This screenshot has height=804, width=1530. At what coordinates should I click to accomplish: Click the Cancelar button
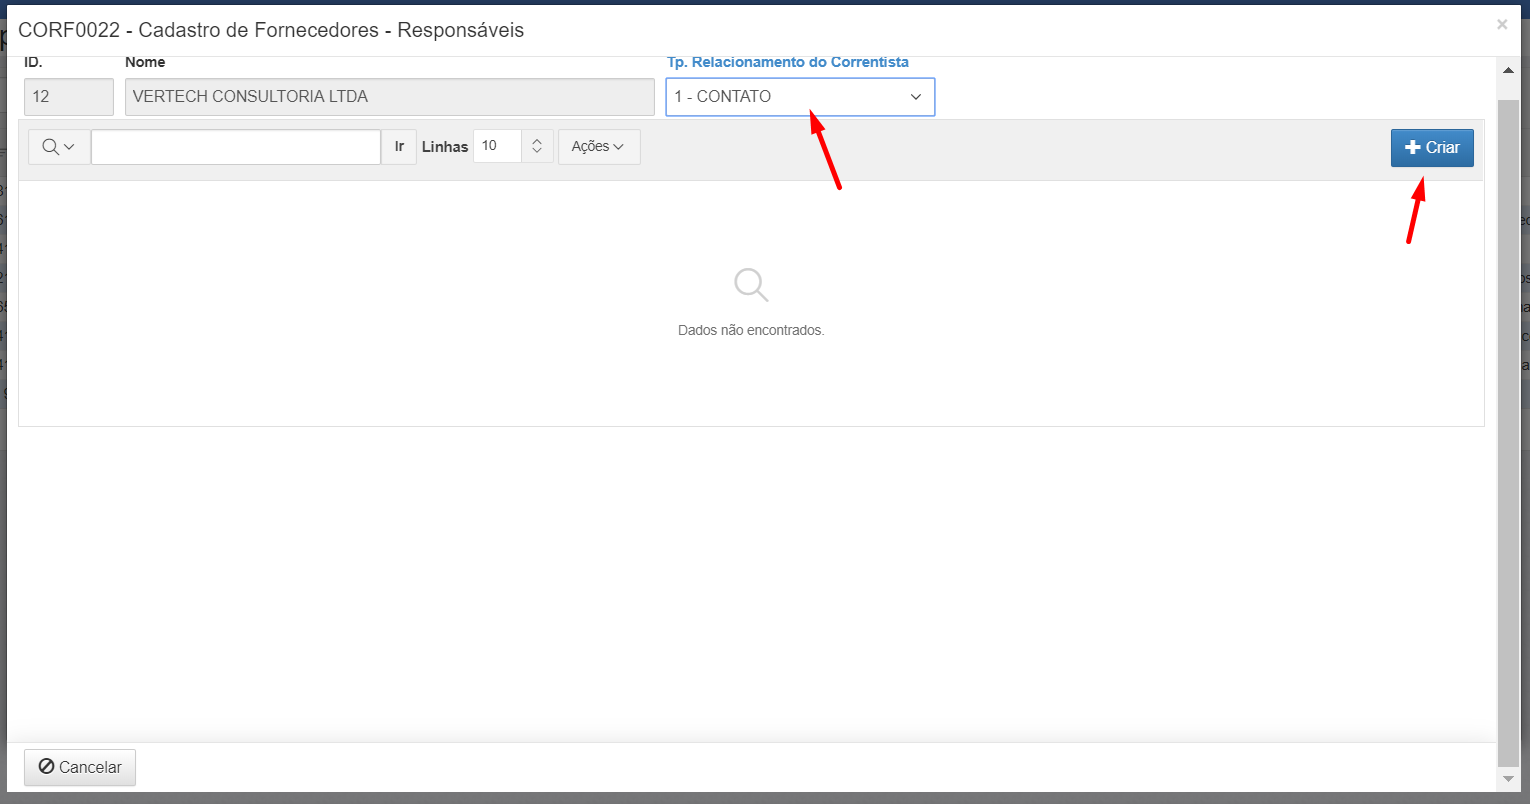point(80,767)
